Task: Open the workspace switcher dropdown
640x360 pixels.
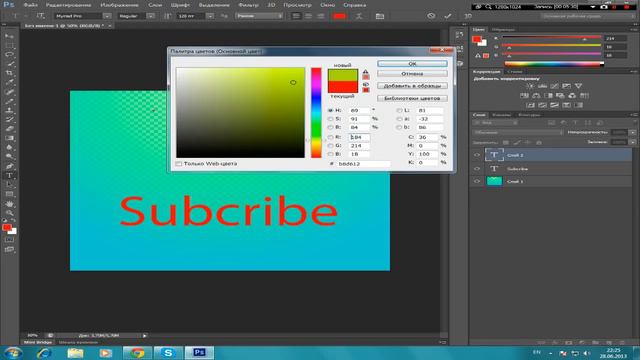Action: pos(587,16)
